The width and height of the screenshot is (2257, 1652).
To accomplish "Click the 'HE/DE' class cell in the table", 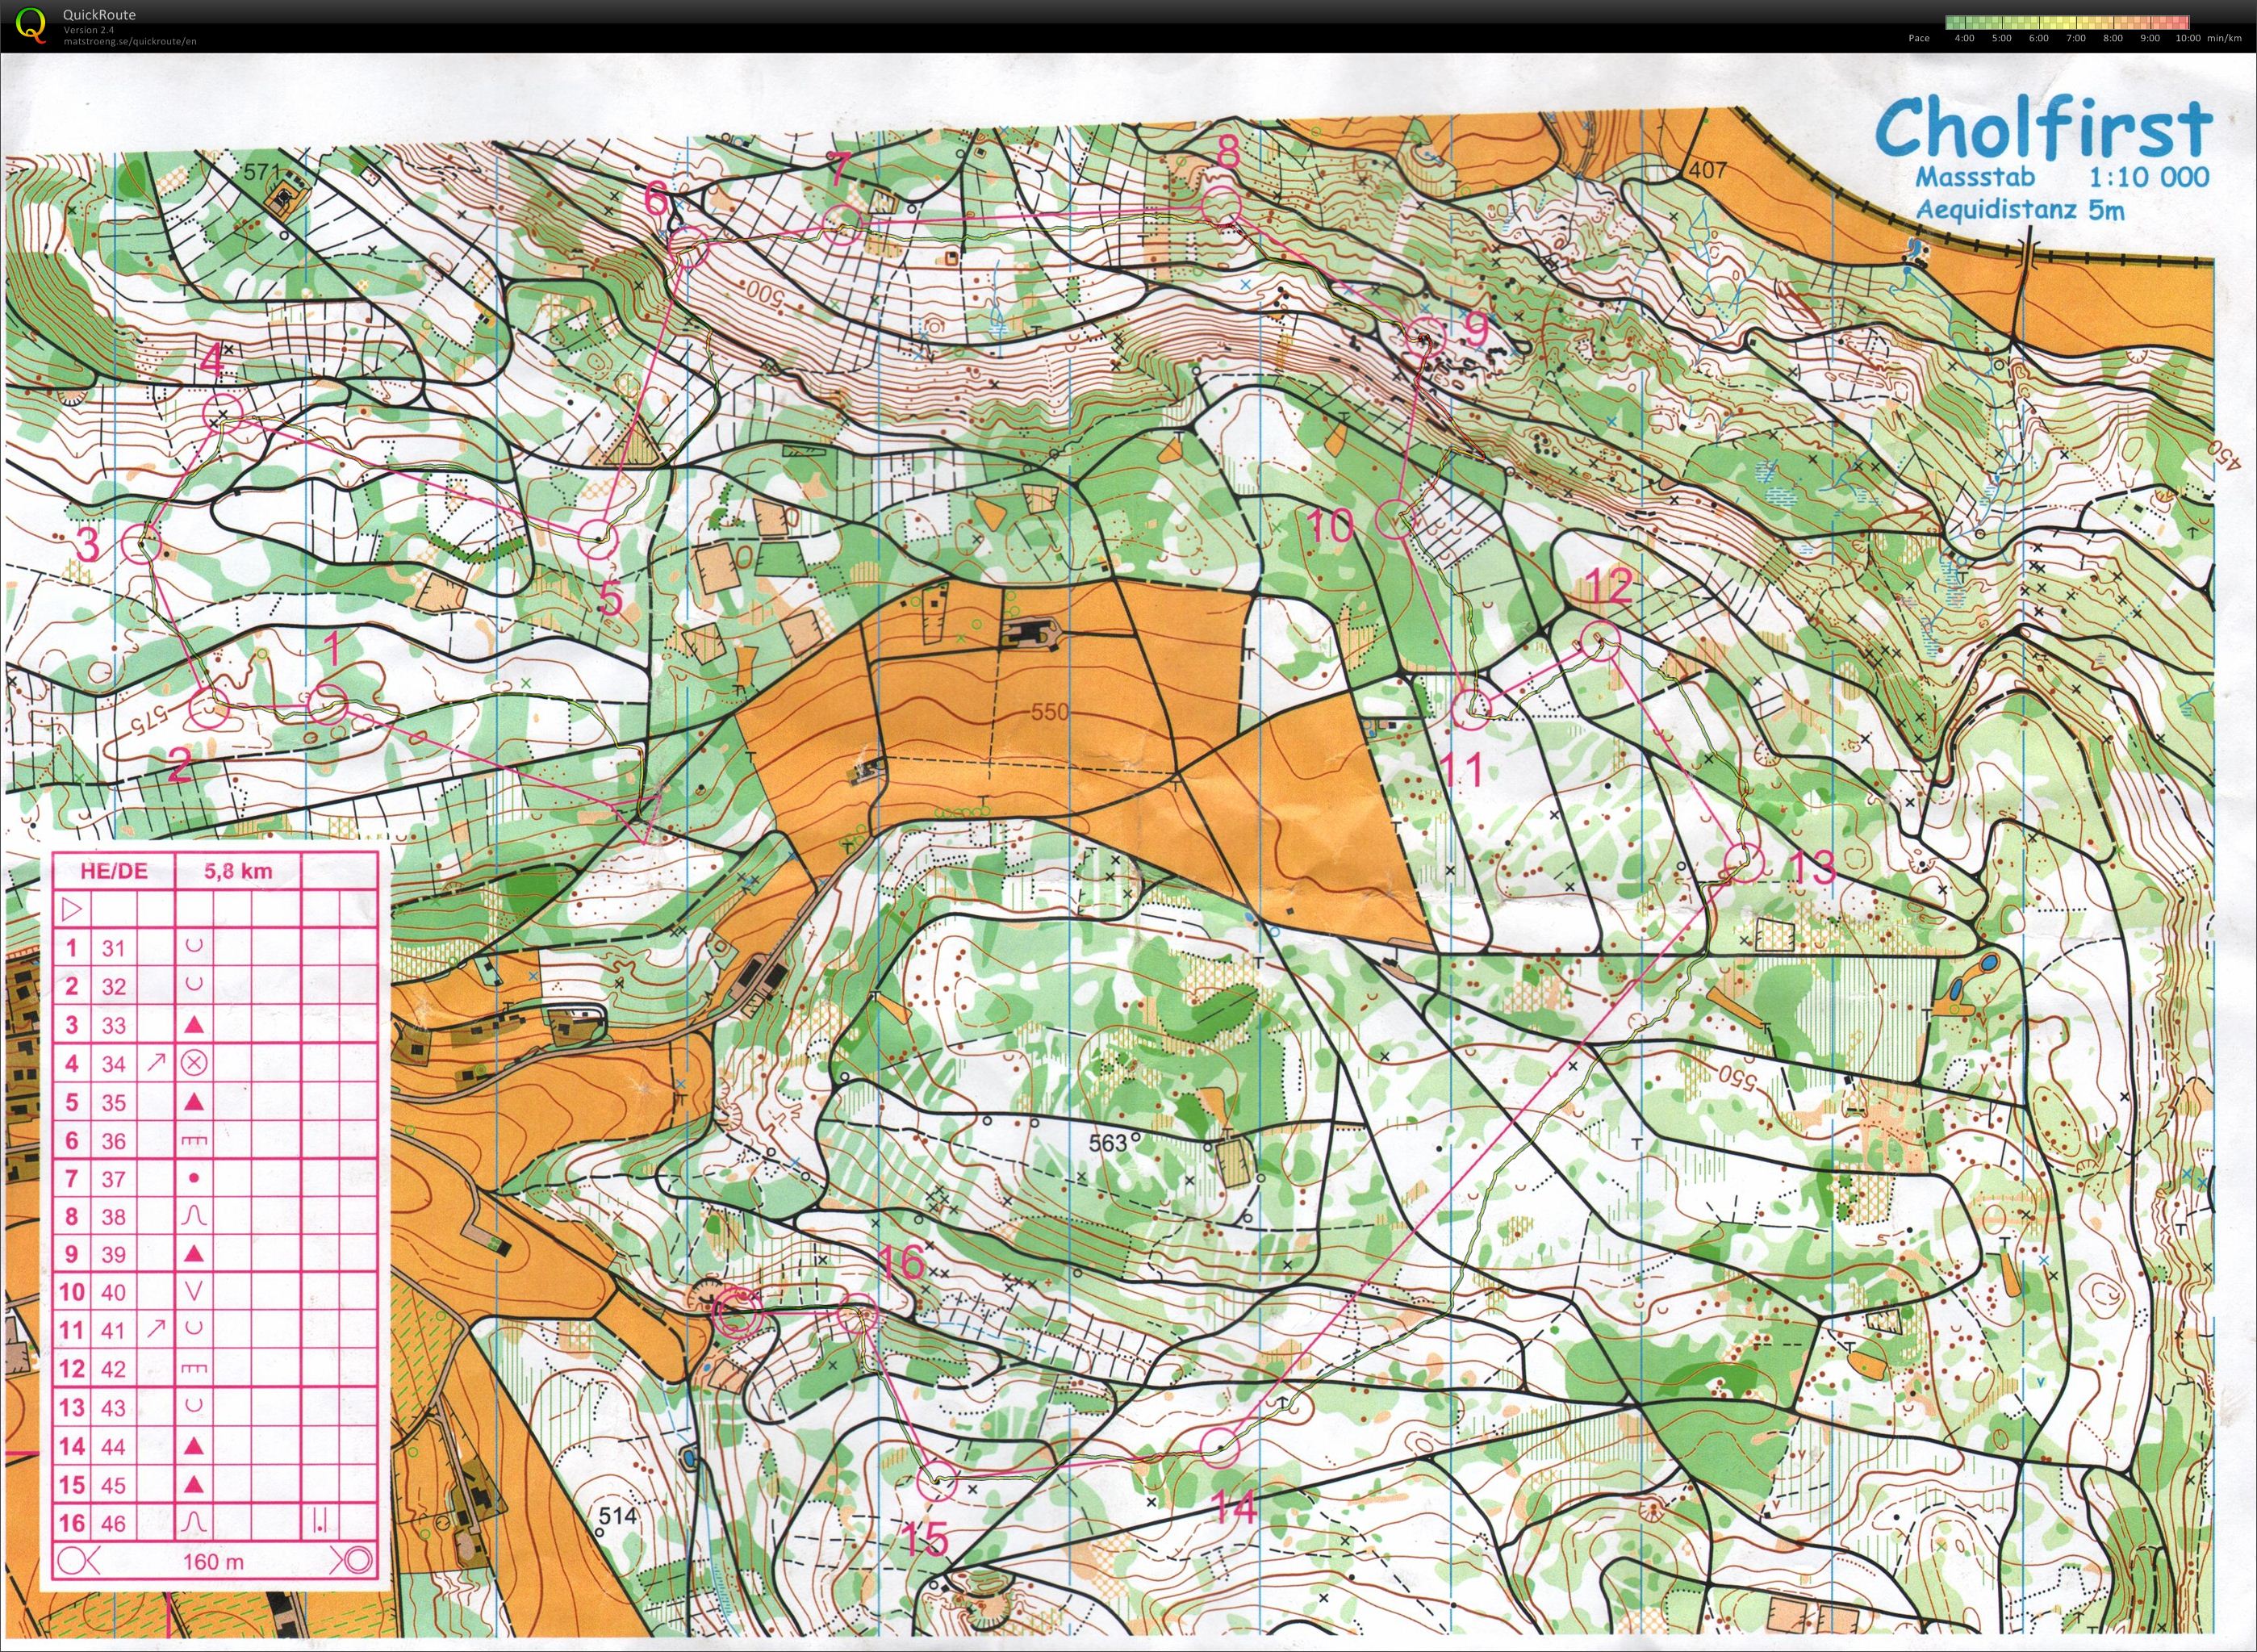I will click(113, 871).
